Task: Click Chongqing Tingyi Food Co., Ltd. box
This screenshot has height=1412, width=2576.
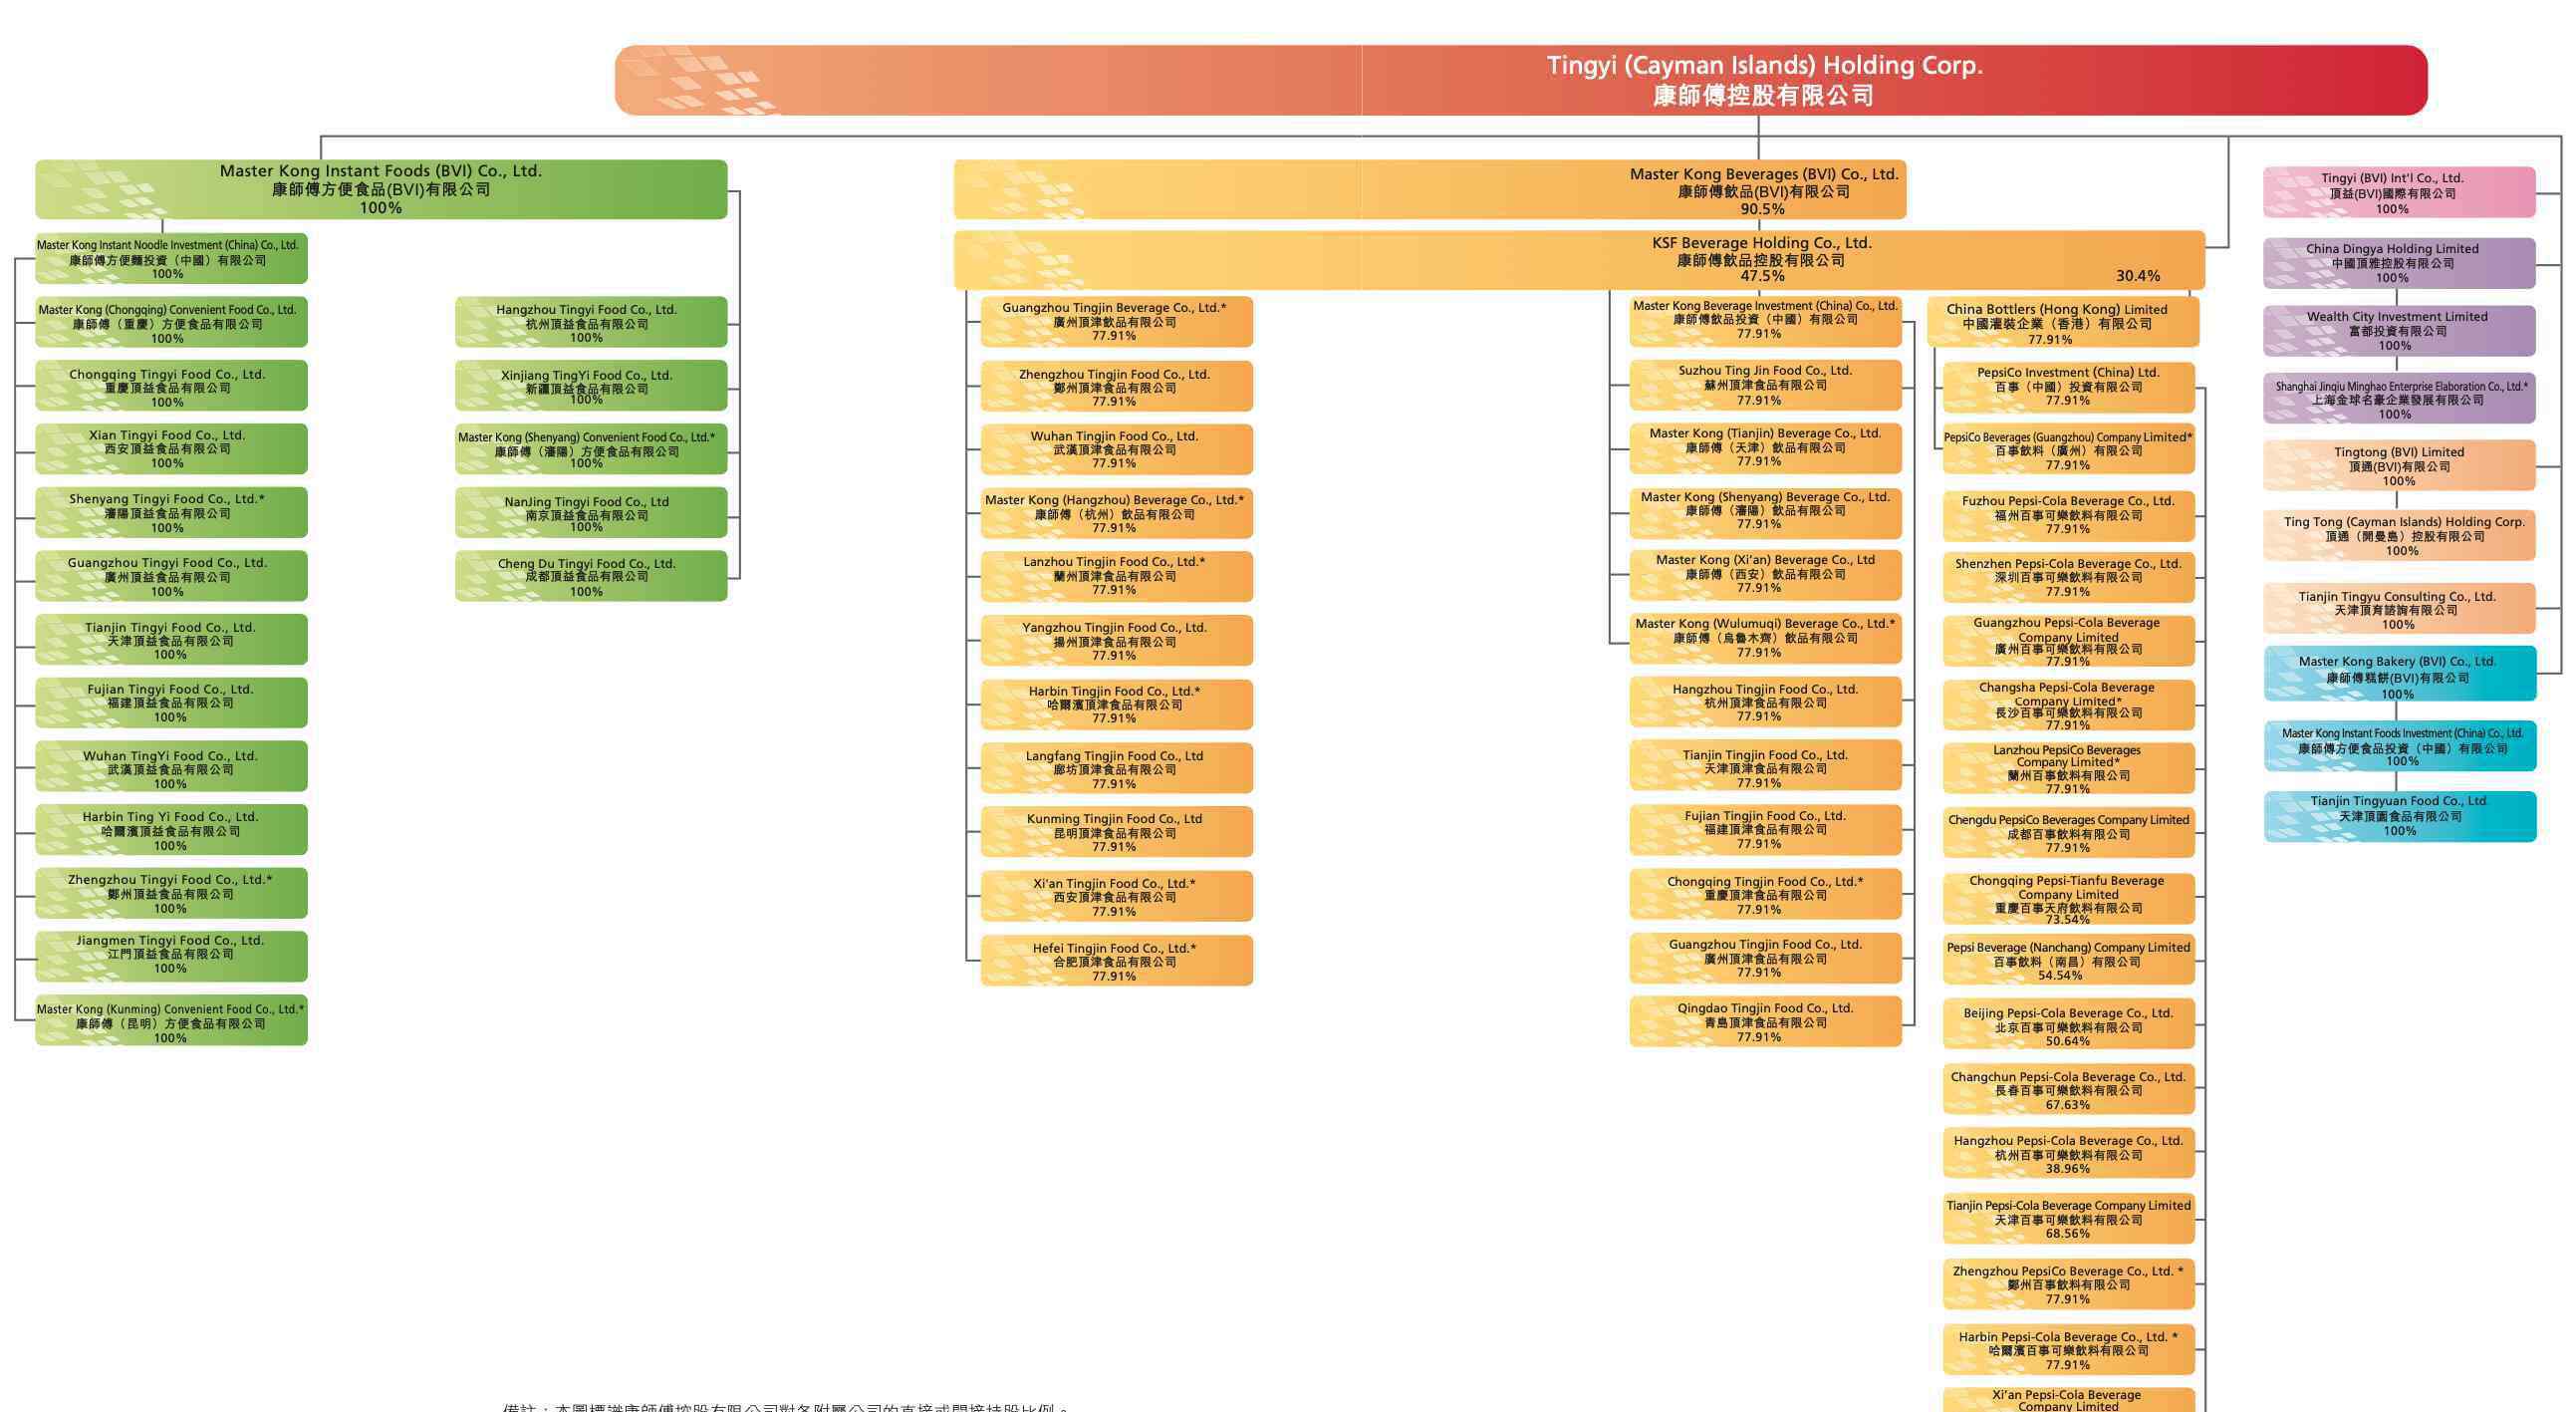Action: coord(171,386)
